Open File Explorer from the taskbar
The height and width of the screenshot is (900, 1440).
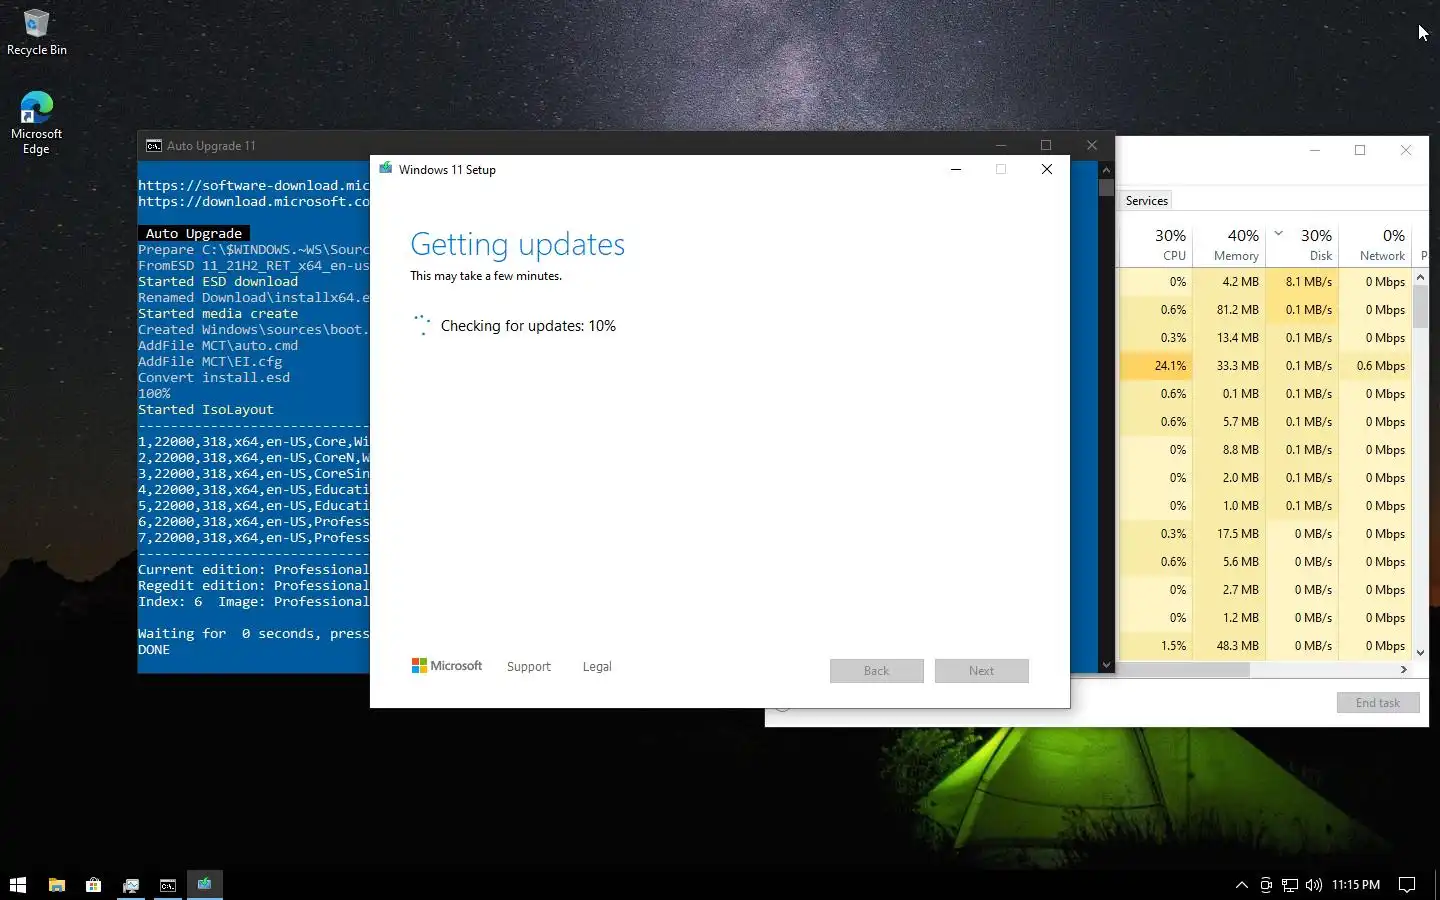tap(57, 885)
